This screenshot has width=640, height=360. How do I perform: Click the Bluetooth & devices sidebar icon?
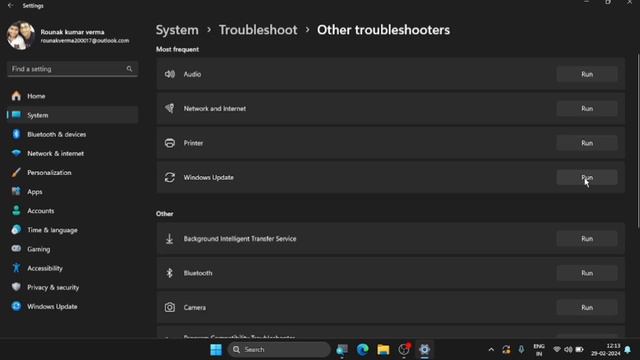point(16,134)
